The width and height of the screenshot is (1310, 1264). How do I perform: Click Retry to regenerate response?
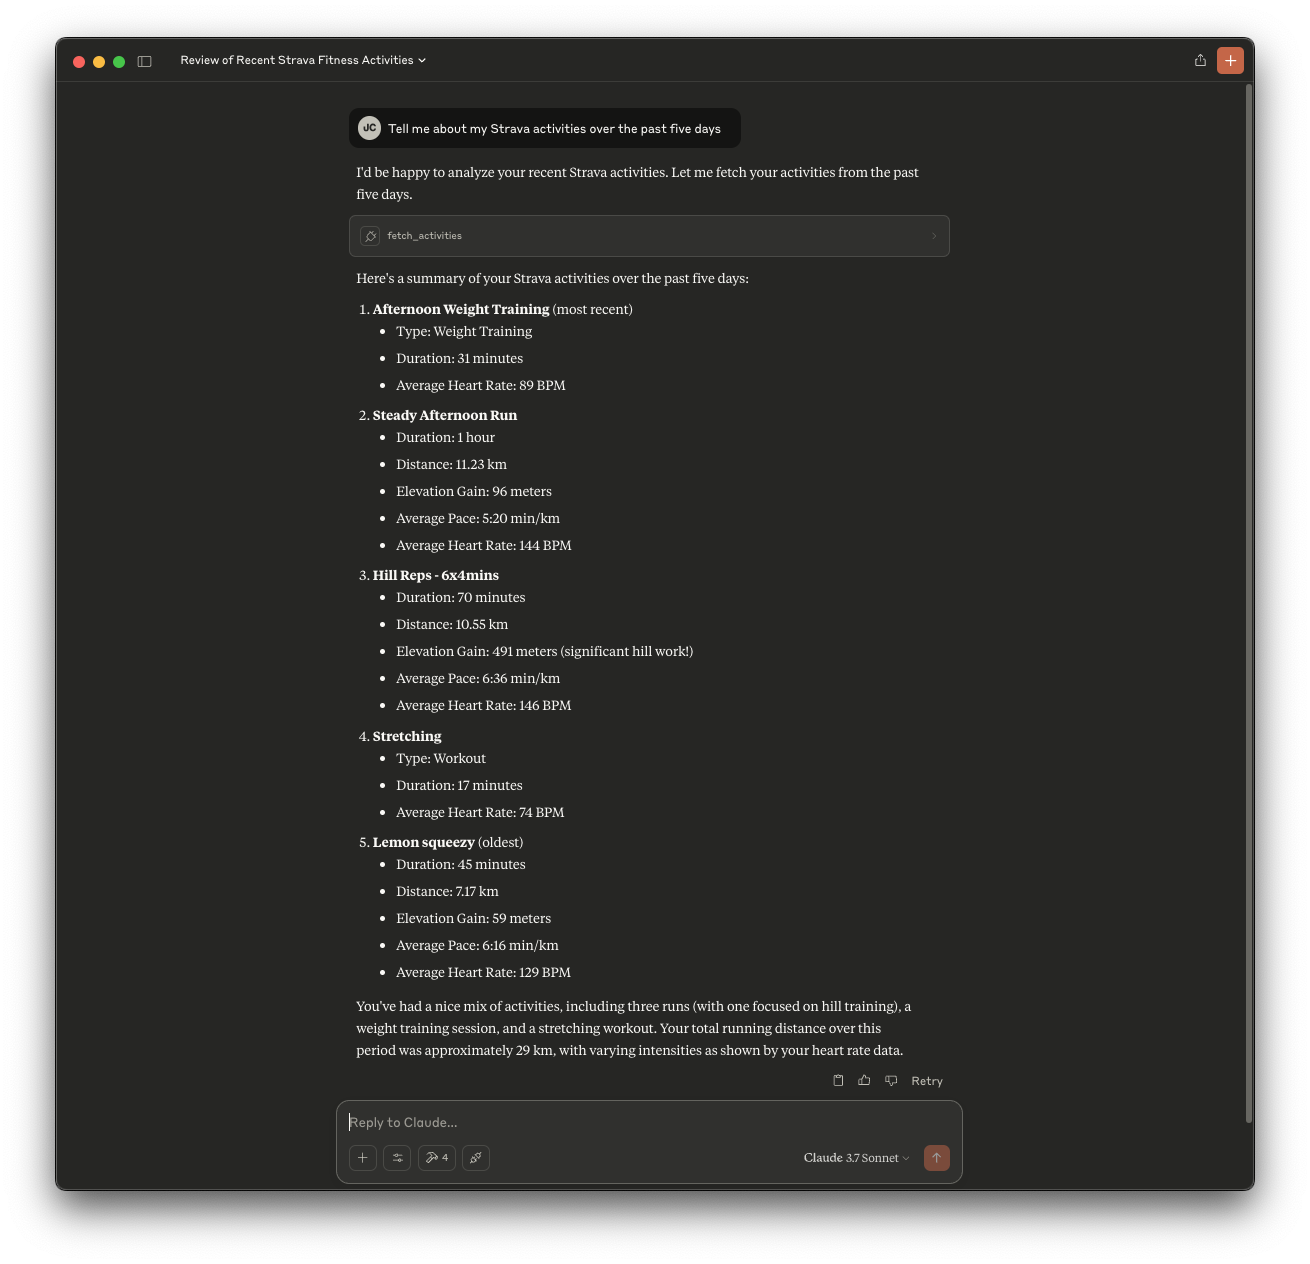[926, 1081]
